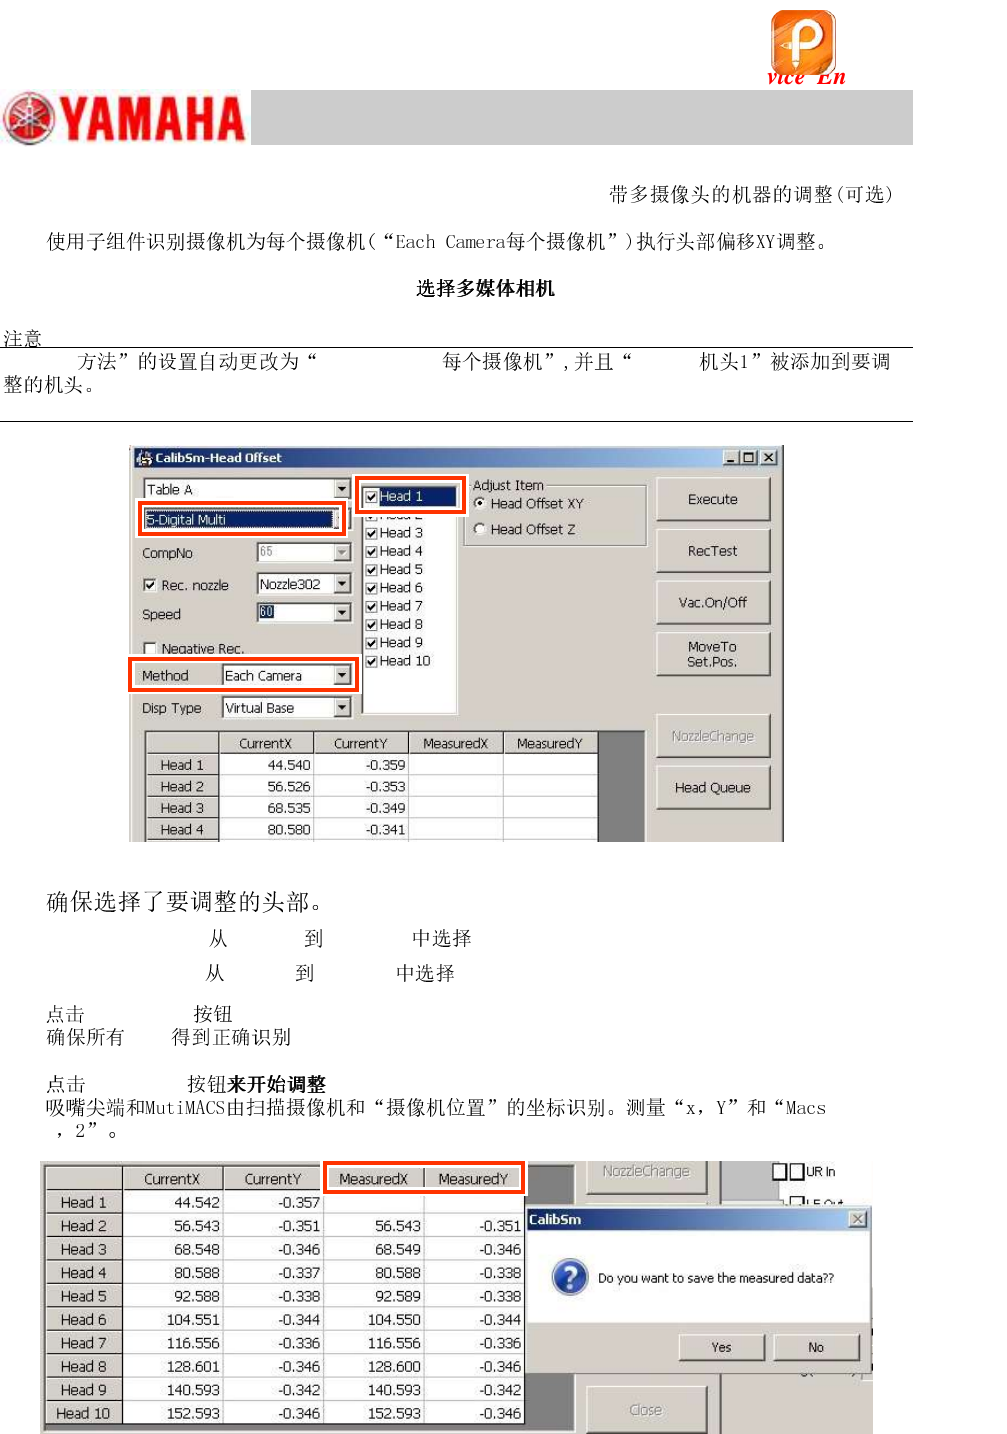Image resolution: width=1007 pixels, height=1434 pixels.
Task: Toggle the Head 5 checkbox
Action: 372,570
